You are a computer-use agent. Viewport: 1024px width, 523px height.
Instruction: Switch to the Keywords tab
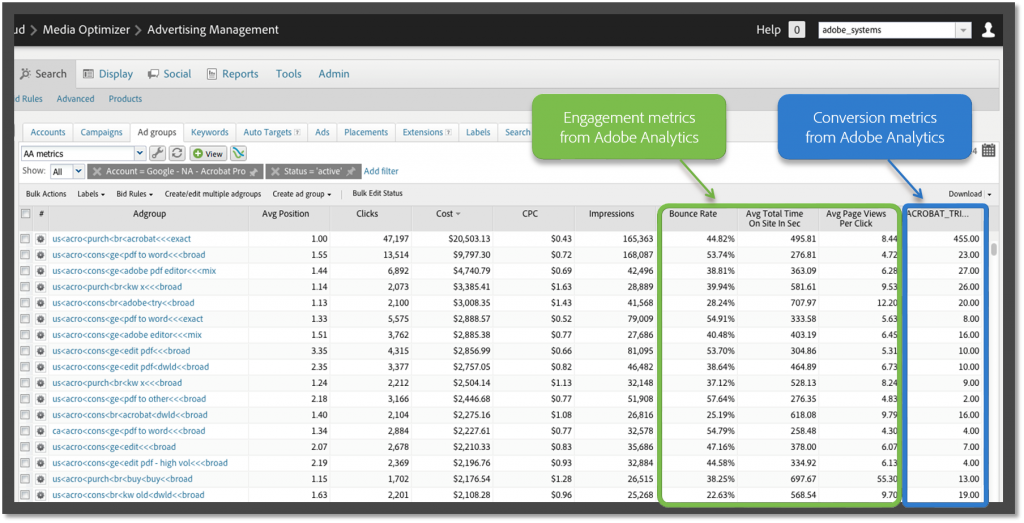(x=210, y=132)
